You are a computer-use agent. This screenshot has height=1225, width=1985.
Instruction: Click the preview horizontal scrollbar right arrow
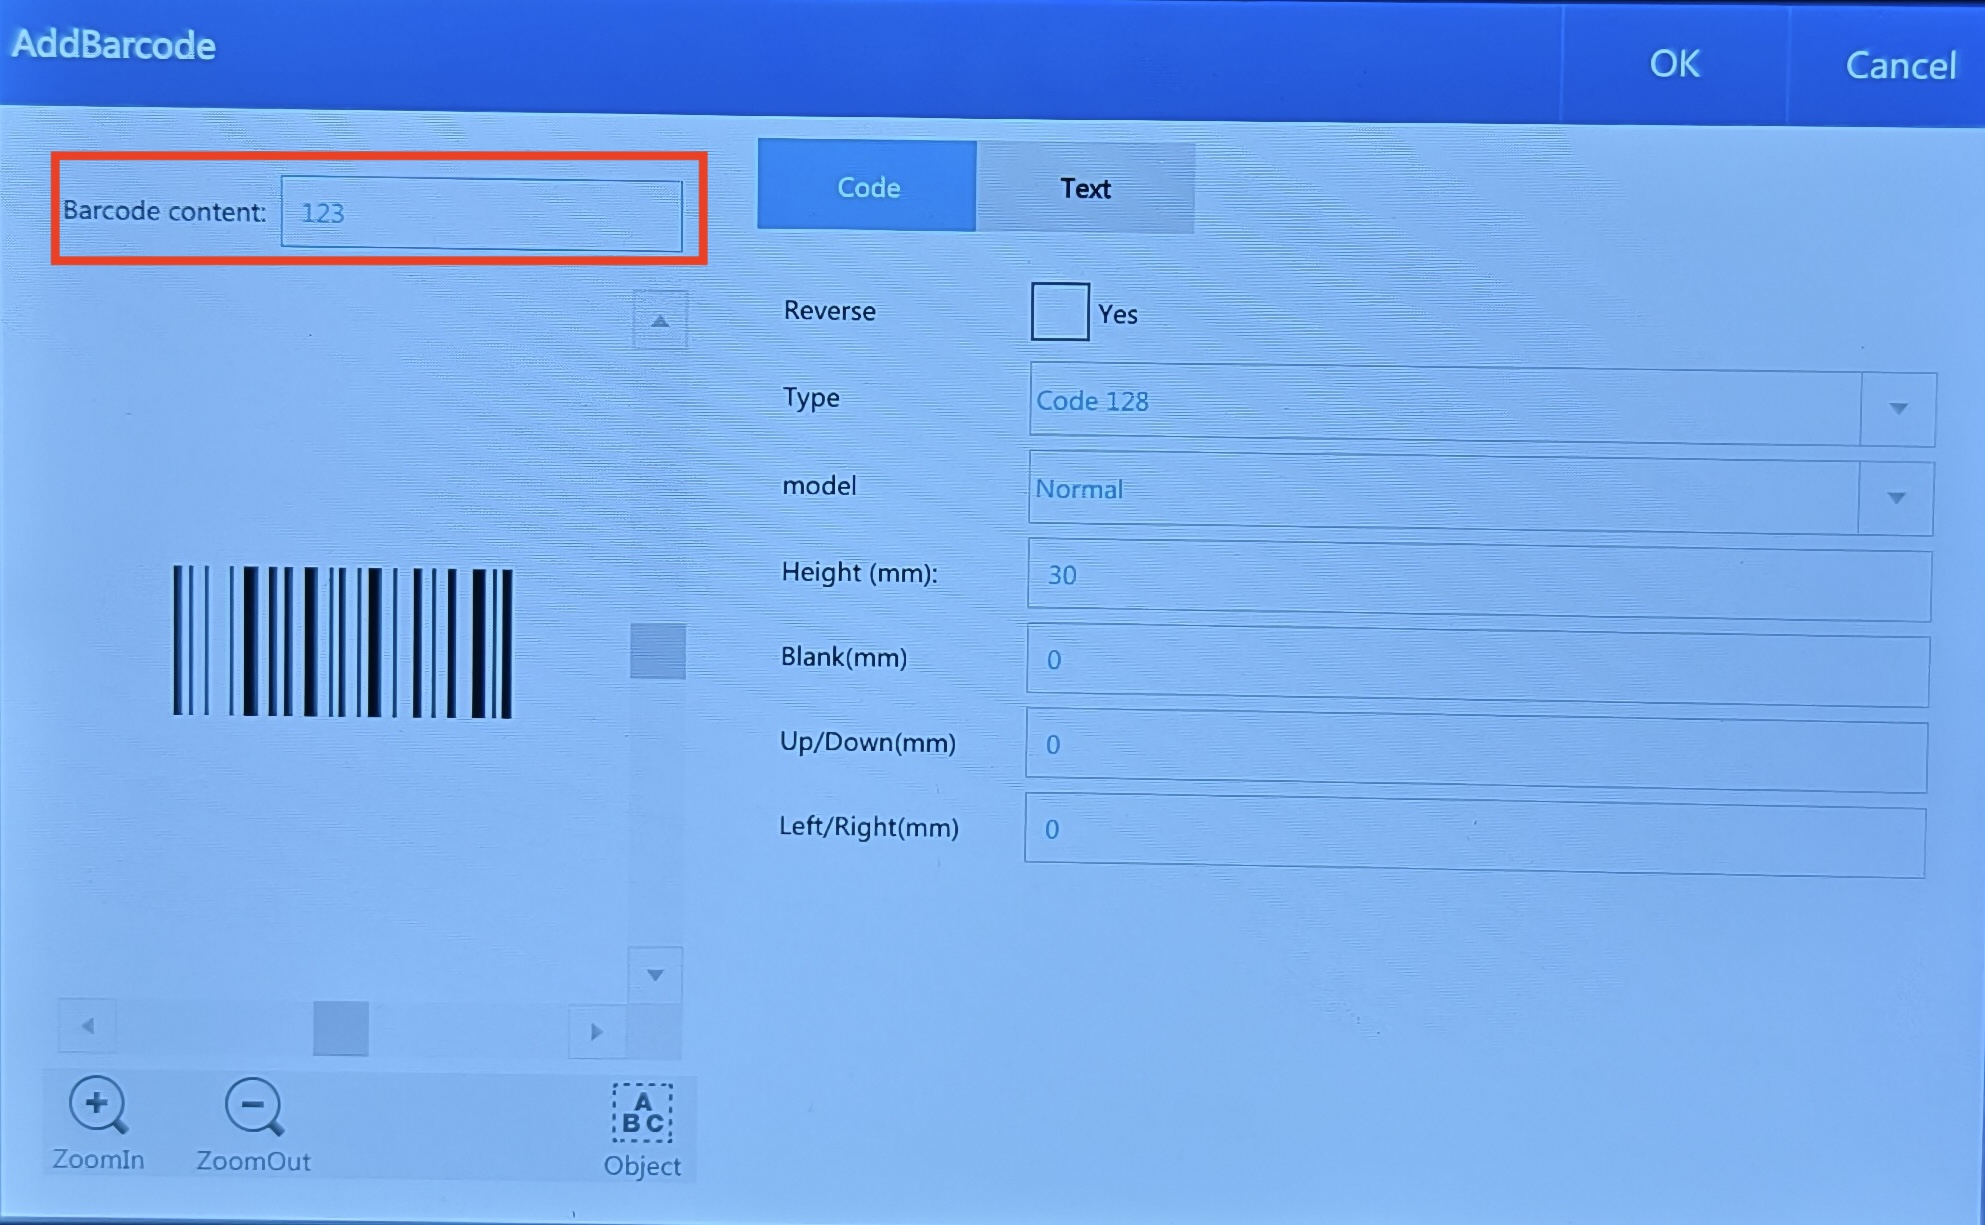[x=597, y=1031]
